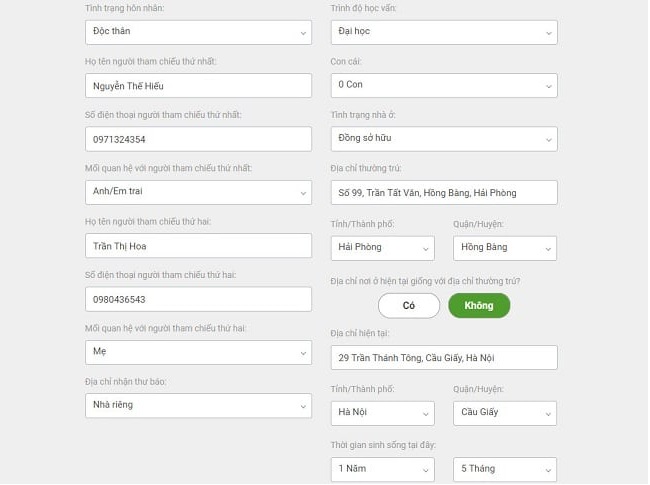Click the first reference name field
650x485 pixels.
tap(197, 86)
